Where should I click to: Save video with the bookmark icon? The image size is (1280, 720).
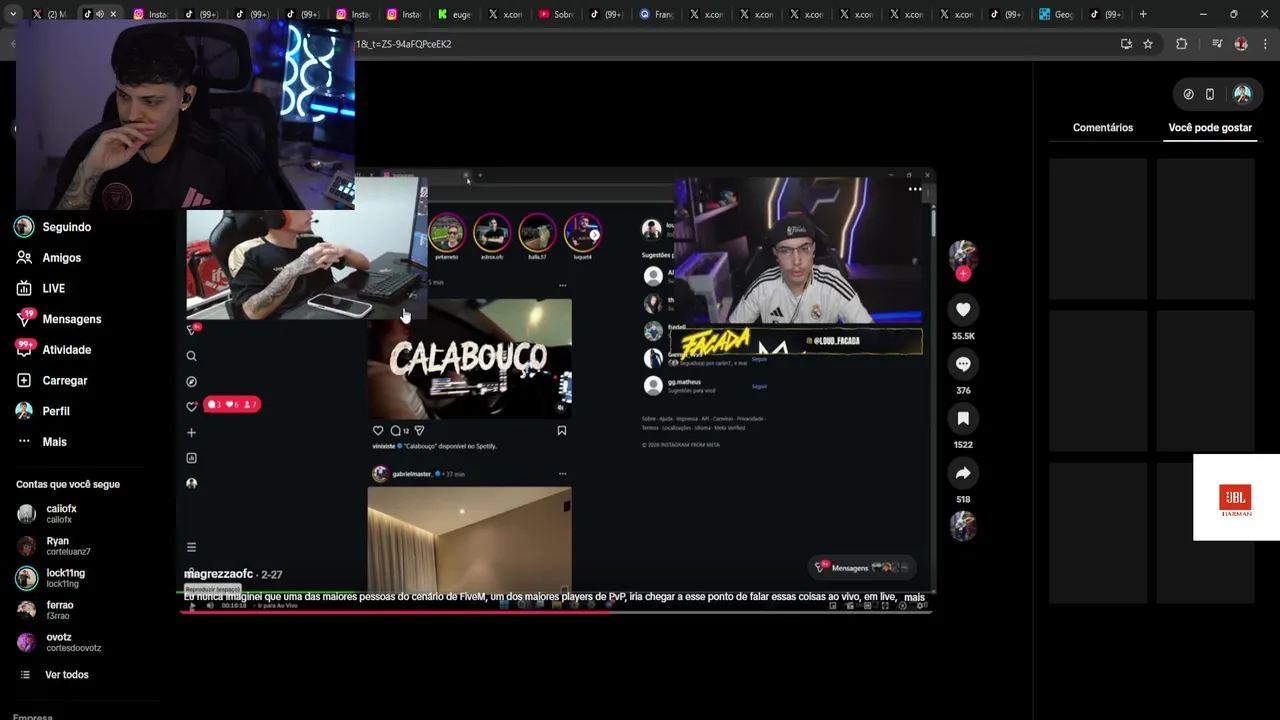pos(963,418)
